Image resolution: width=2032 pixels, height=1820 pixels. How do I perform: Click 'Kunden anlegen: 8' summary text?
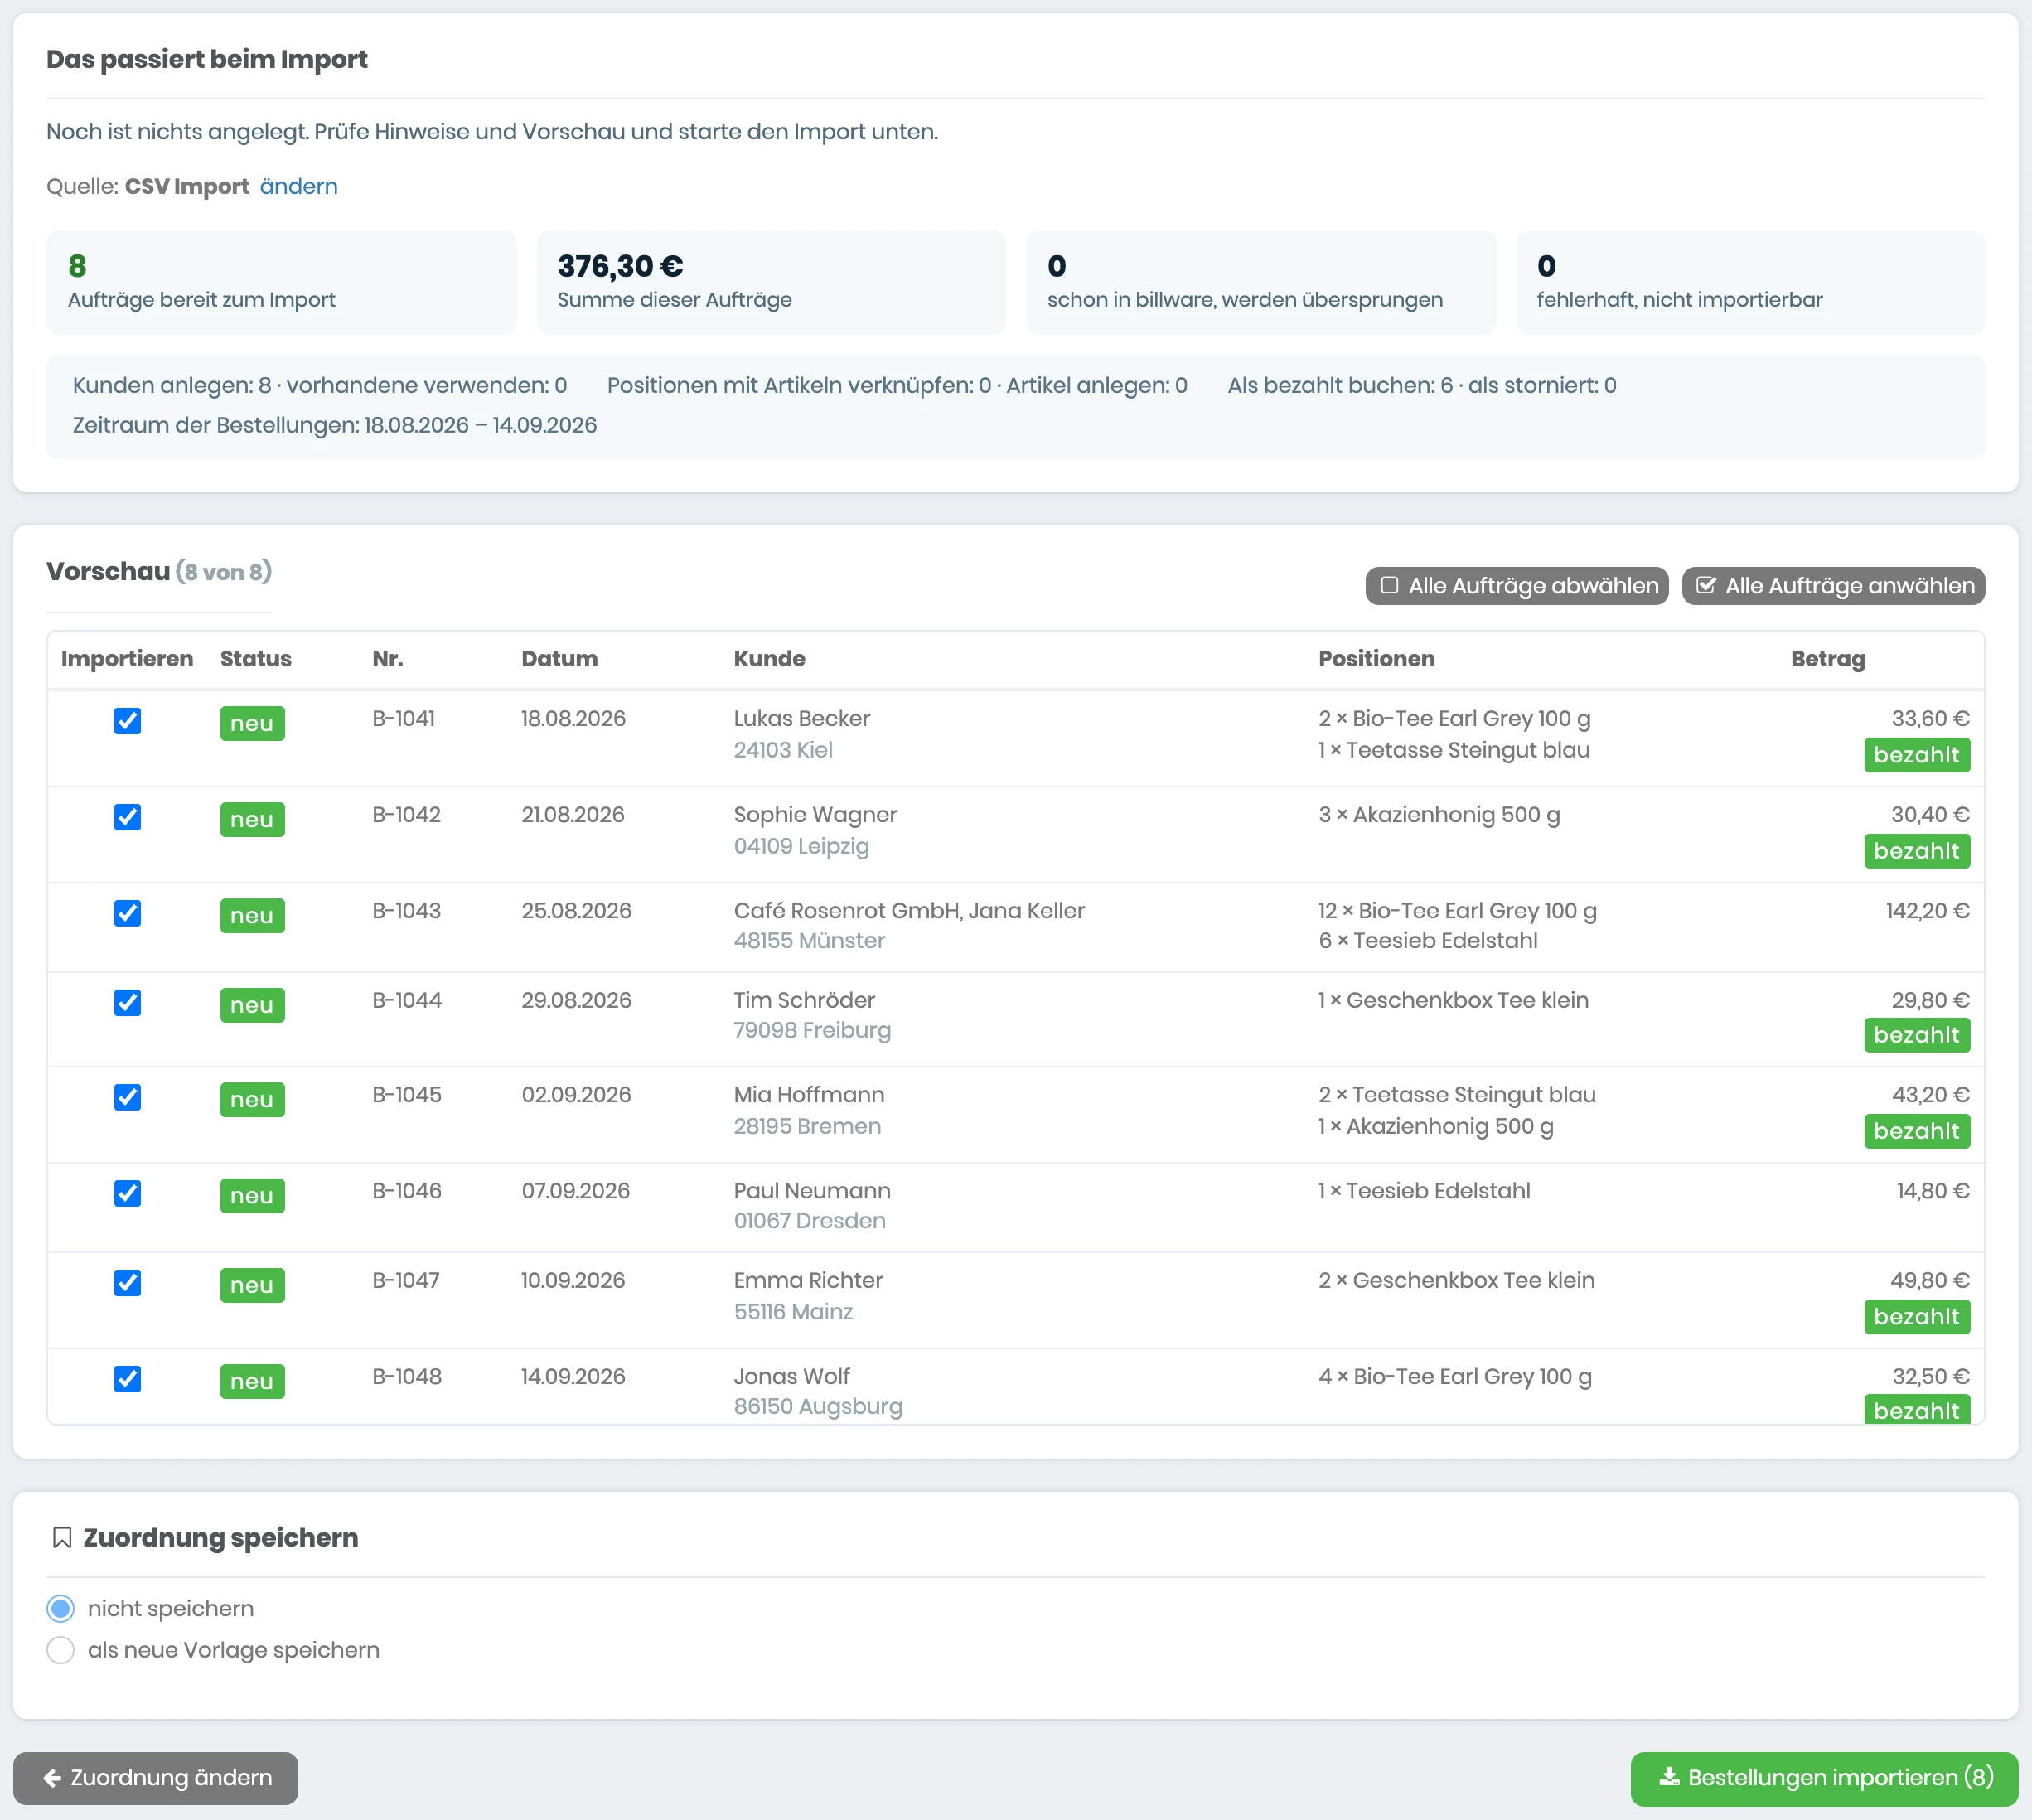pos(172,386)
